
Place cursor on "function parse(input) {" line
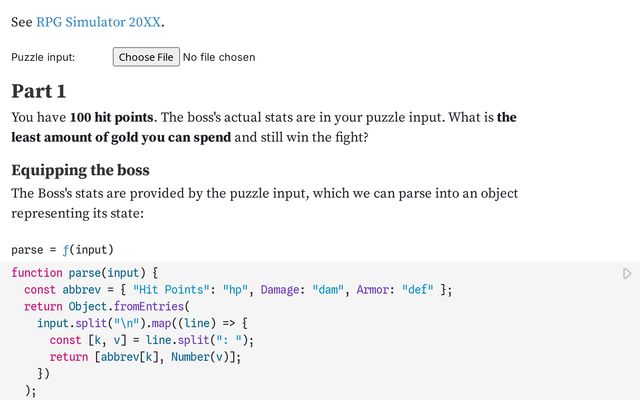click(x=85, y=272)
